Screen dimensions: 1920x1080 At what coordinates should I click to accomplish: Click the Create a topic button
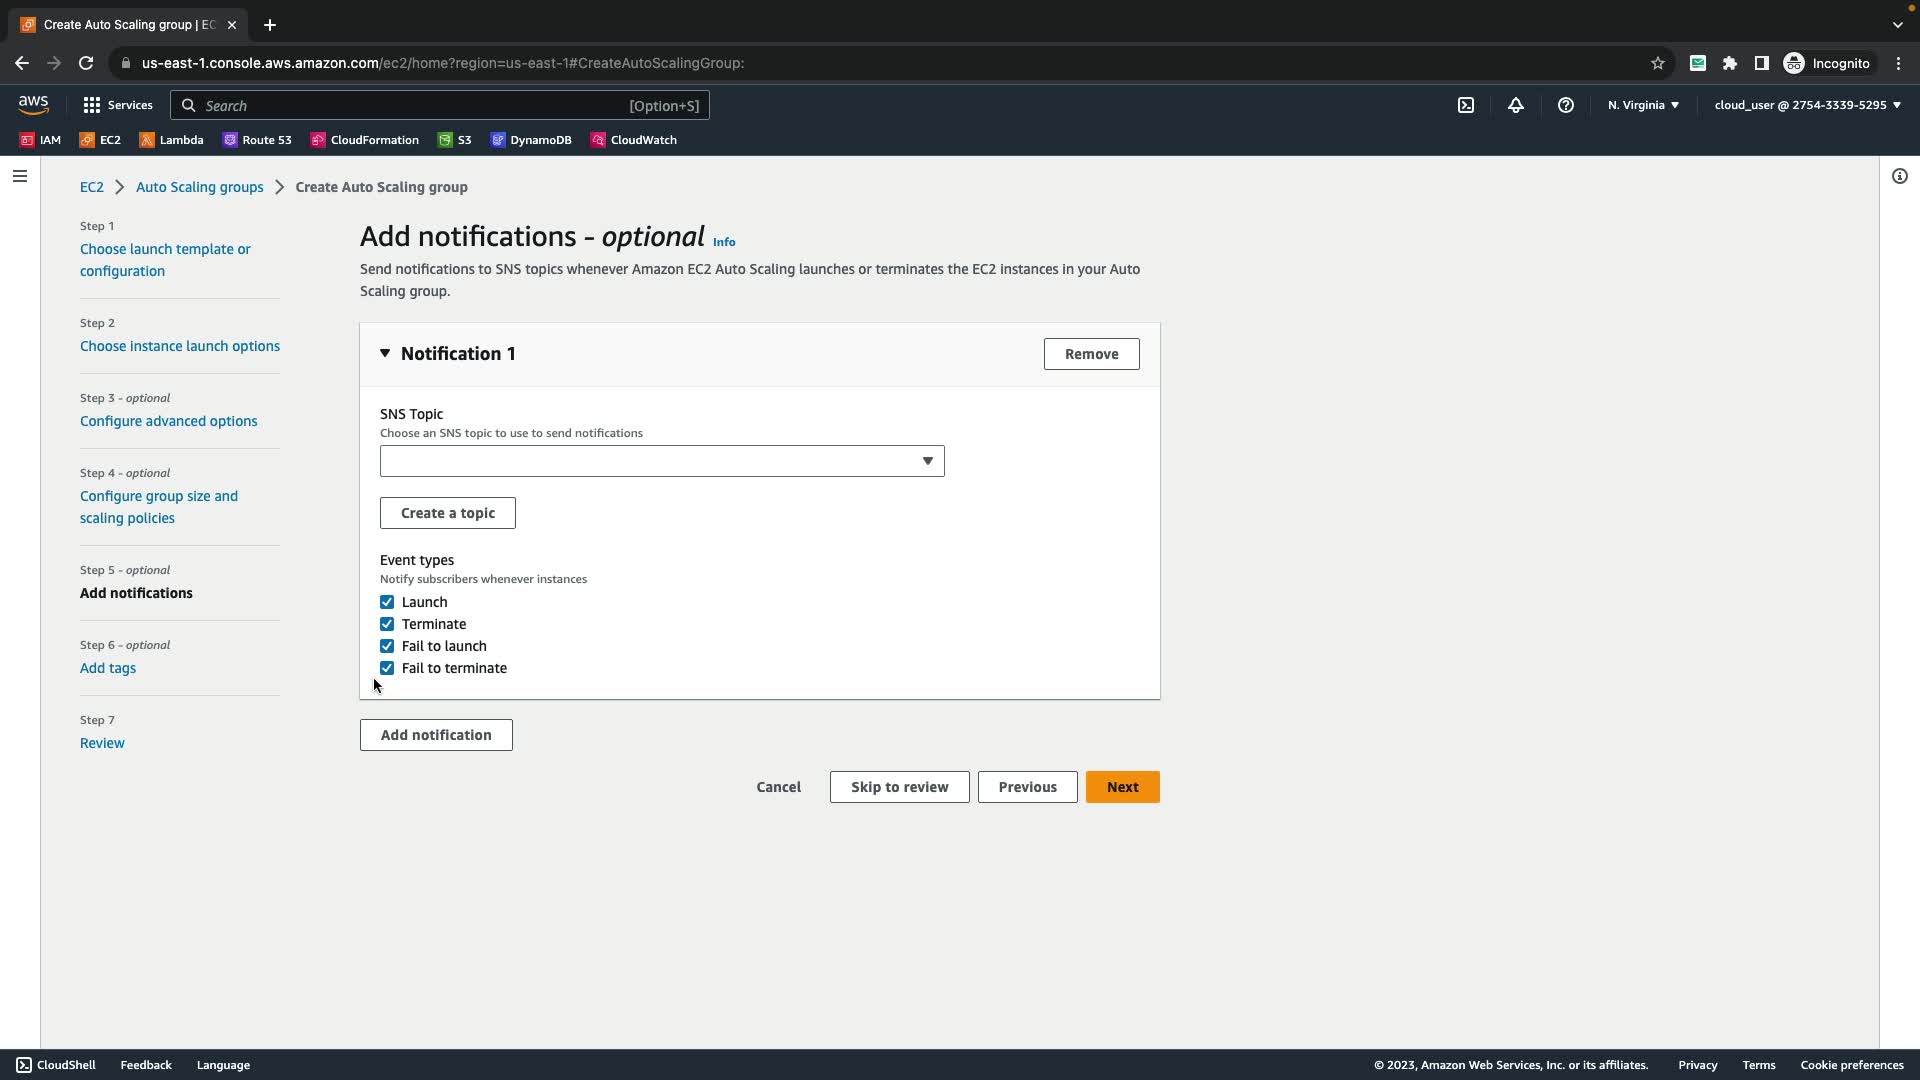click(x=447, y=513)
